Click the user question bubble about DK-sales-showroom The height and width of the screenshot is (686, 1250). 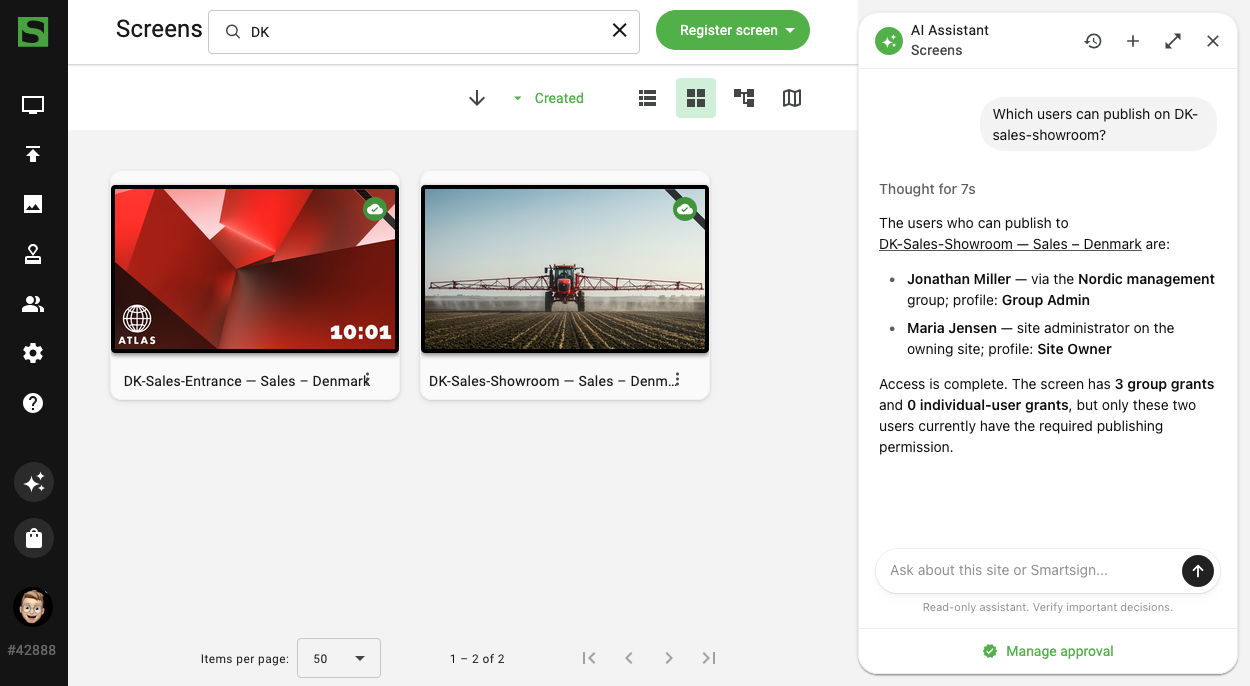1098,125
